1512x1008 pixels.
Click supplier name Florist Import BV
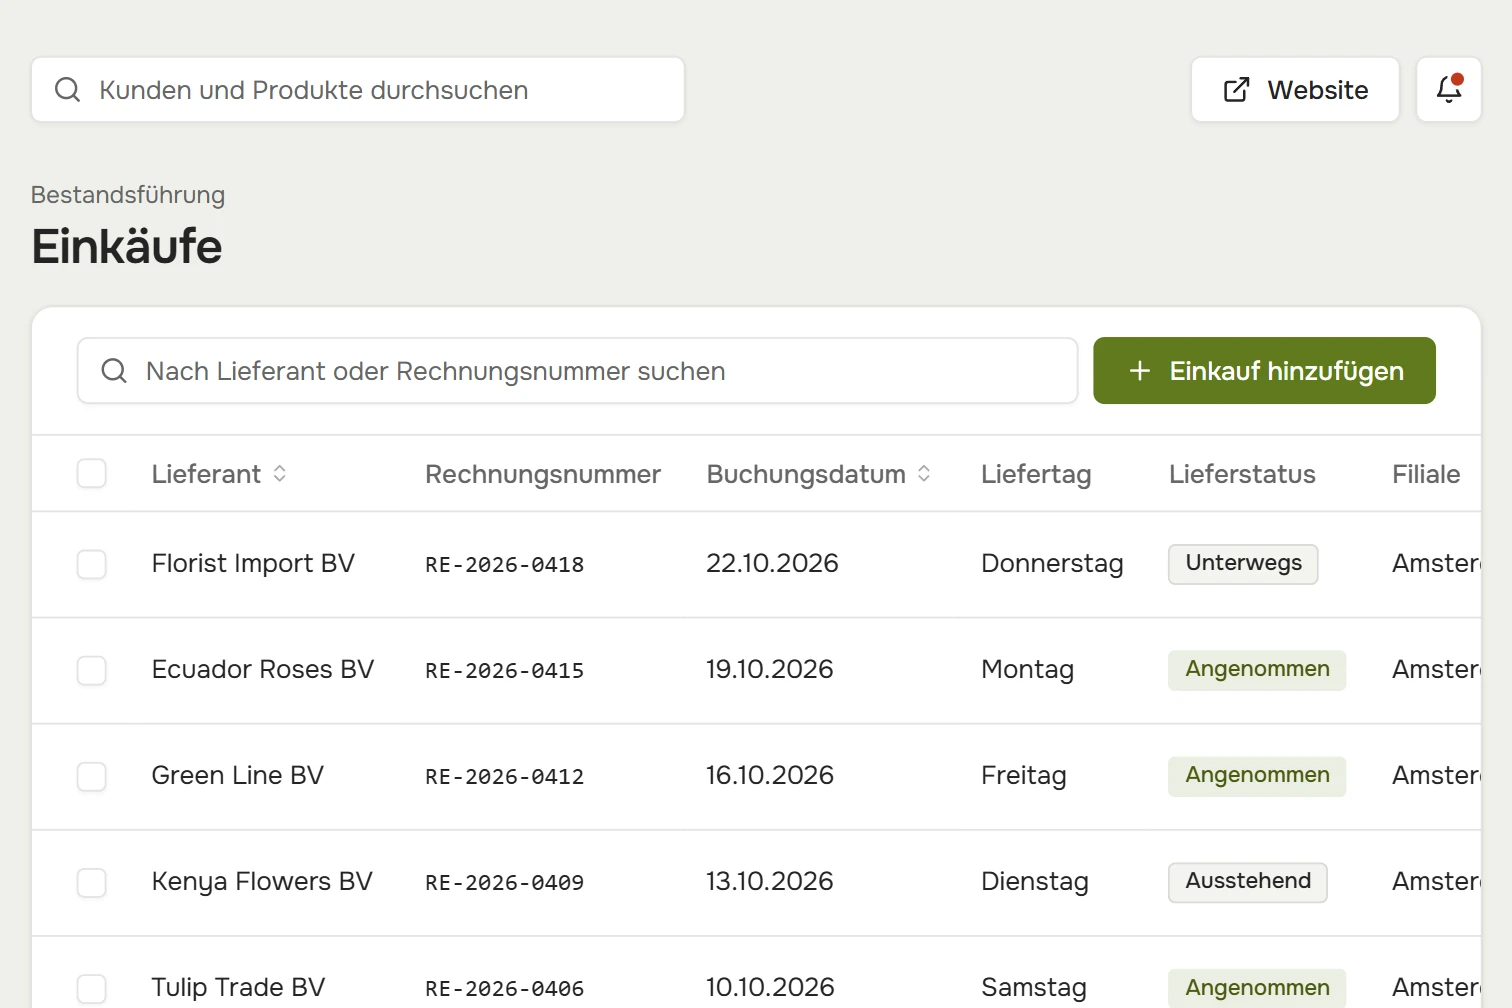253,564
